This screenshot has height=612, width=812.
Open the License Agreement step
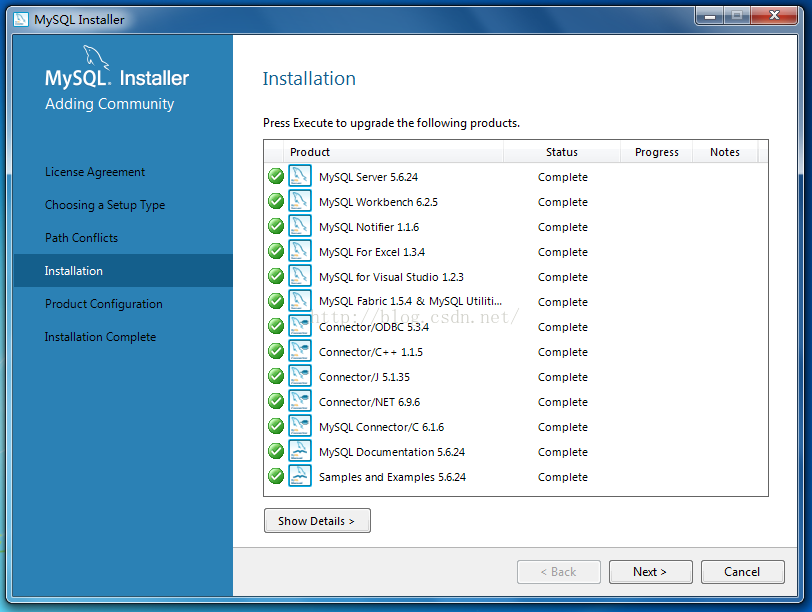click(x=95, y=172)
